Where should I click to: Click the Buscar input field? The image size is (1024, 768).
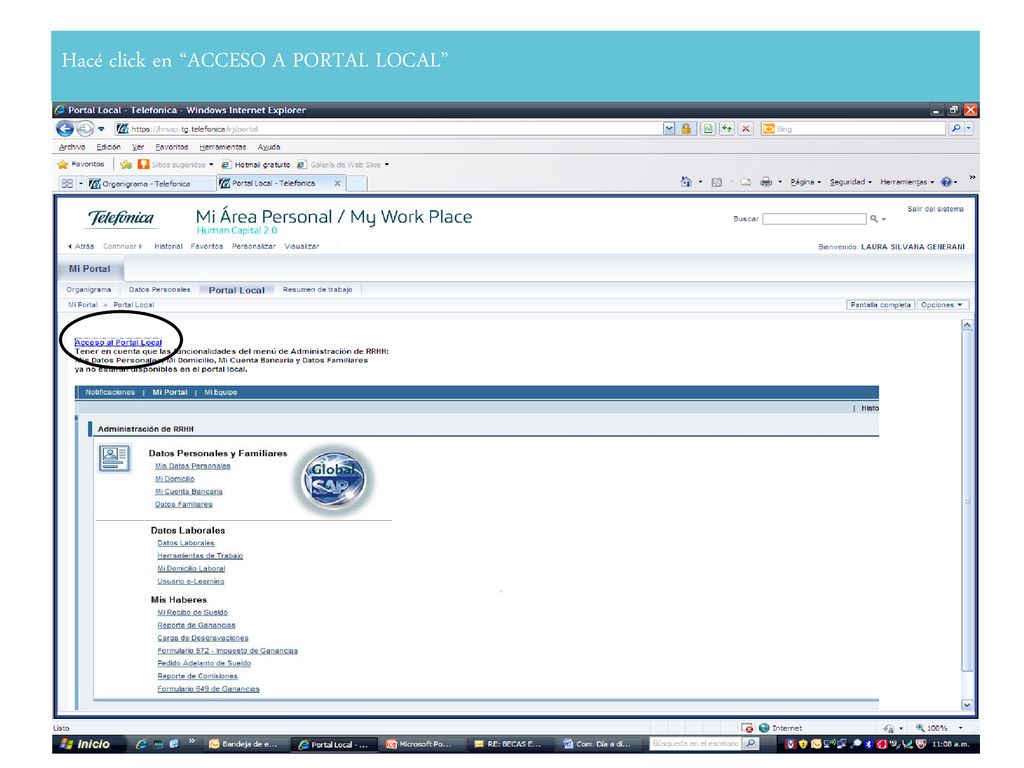[x=814, y=219]
